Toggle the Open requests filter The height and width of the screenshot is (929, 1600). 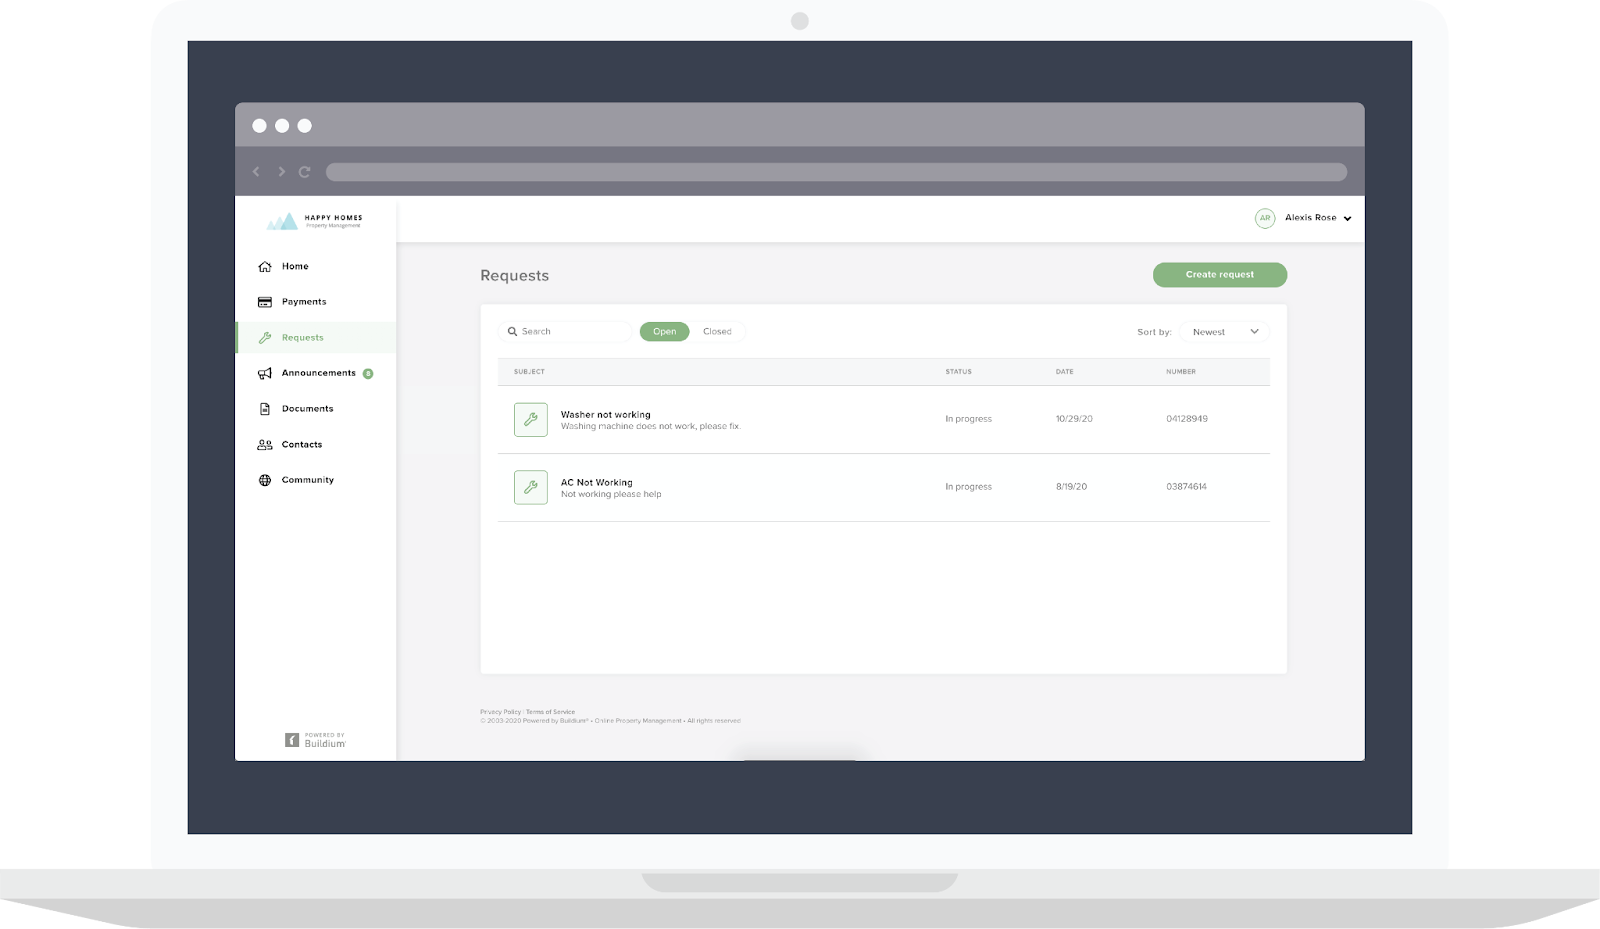click(x=665, y=332)
